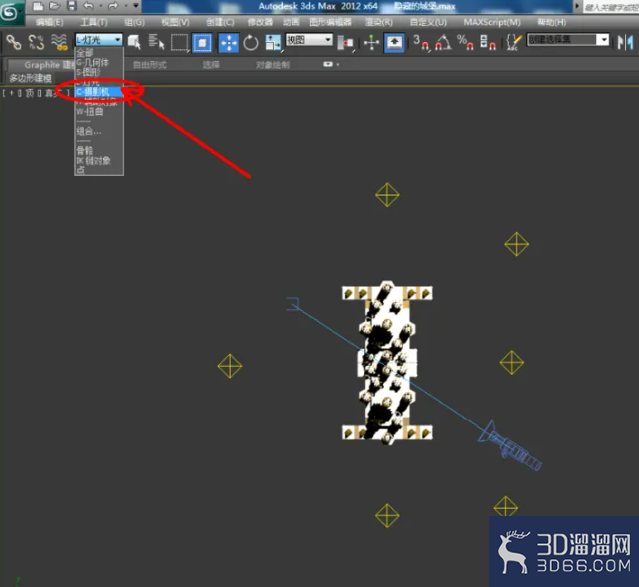Click the Mirror tool icon
The height and width of the screenshot is (587, 639).
coord(626,42)
